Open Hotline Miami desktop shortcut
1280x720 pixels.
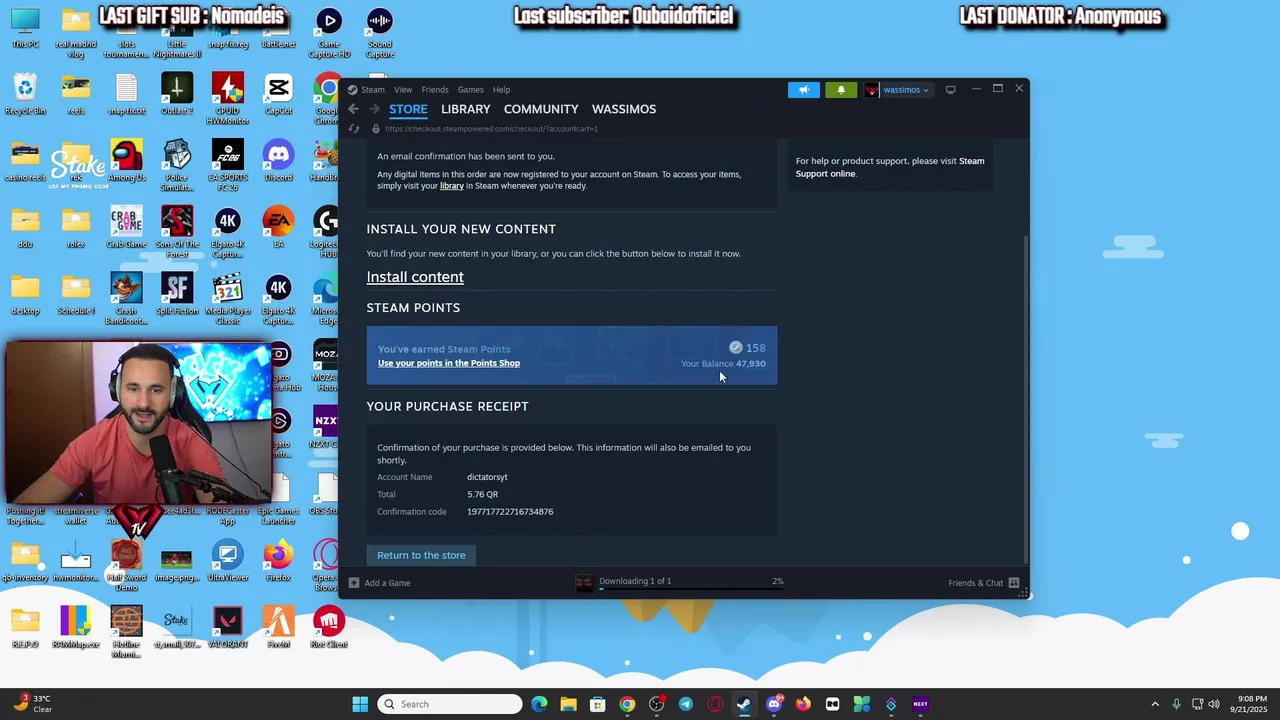(127, 632)
